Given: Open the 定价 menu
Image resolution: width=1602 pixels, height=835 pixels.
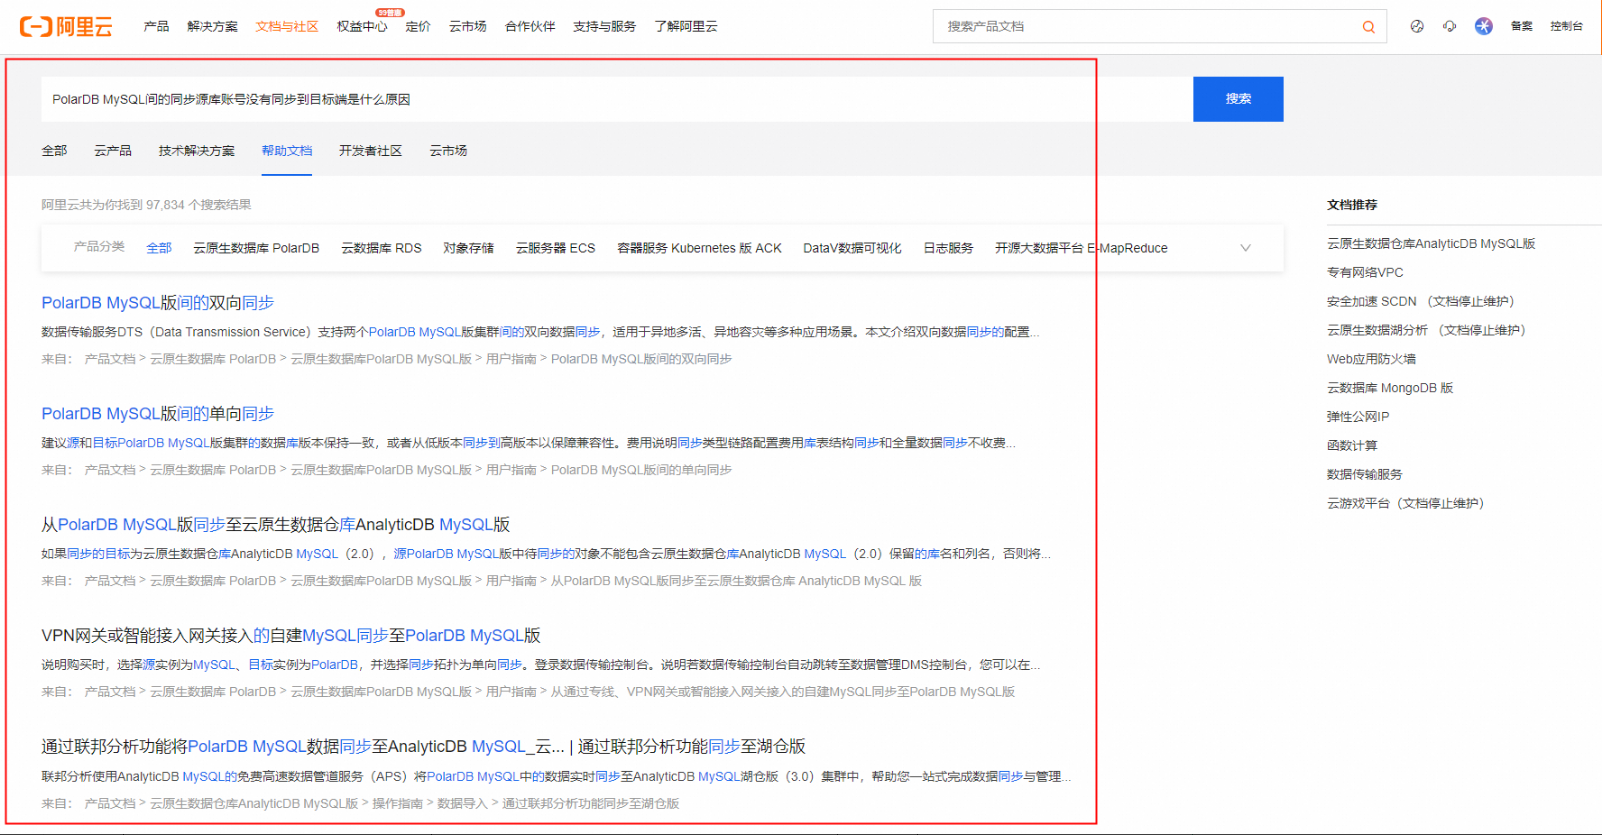Looking at the screenshot, I should (x=418, y=27).
